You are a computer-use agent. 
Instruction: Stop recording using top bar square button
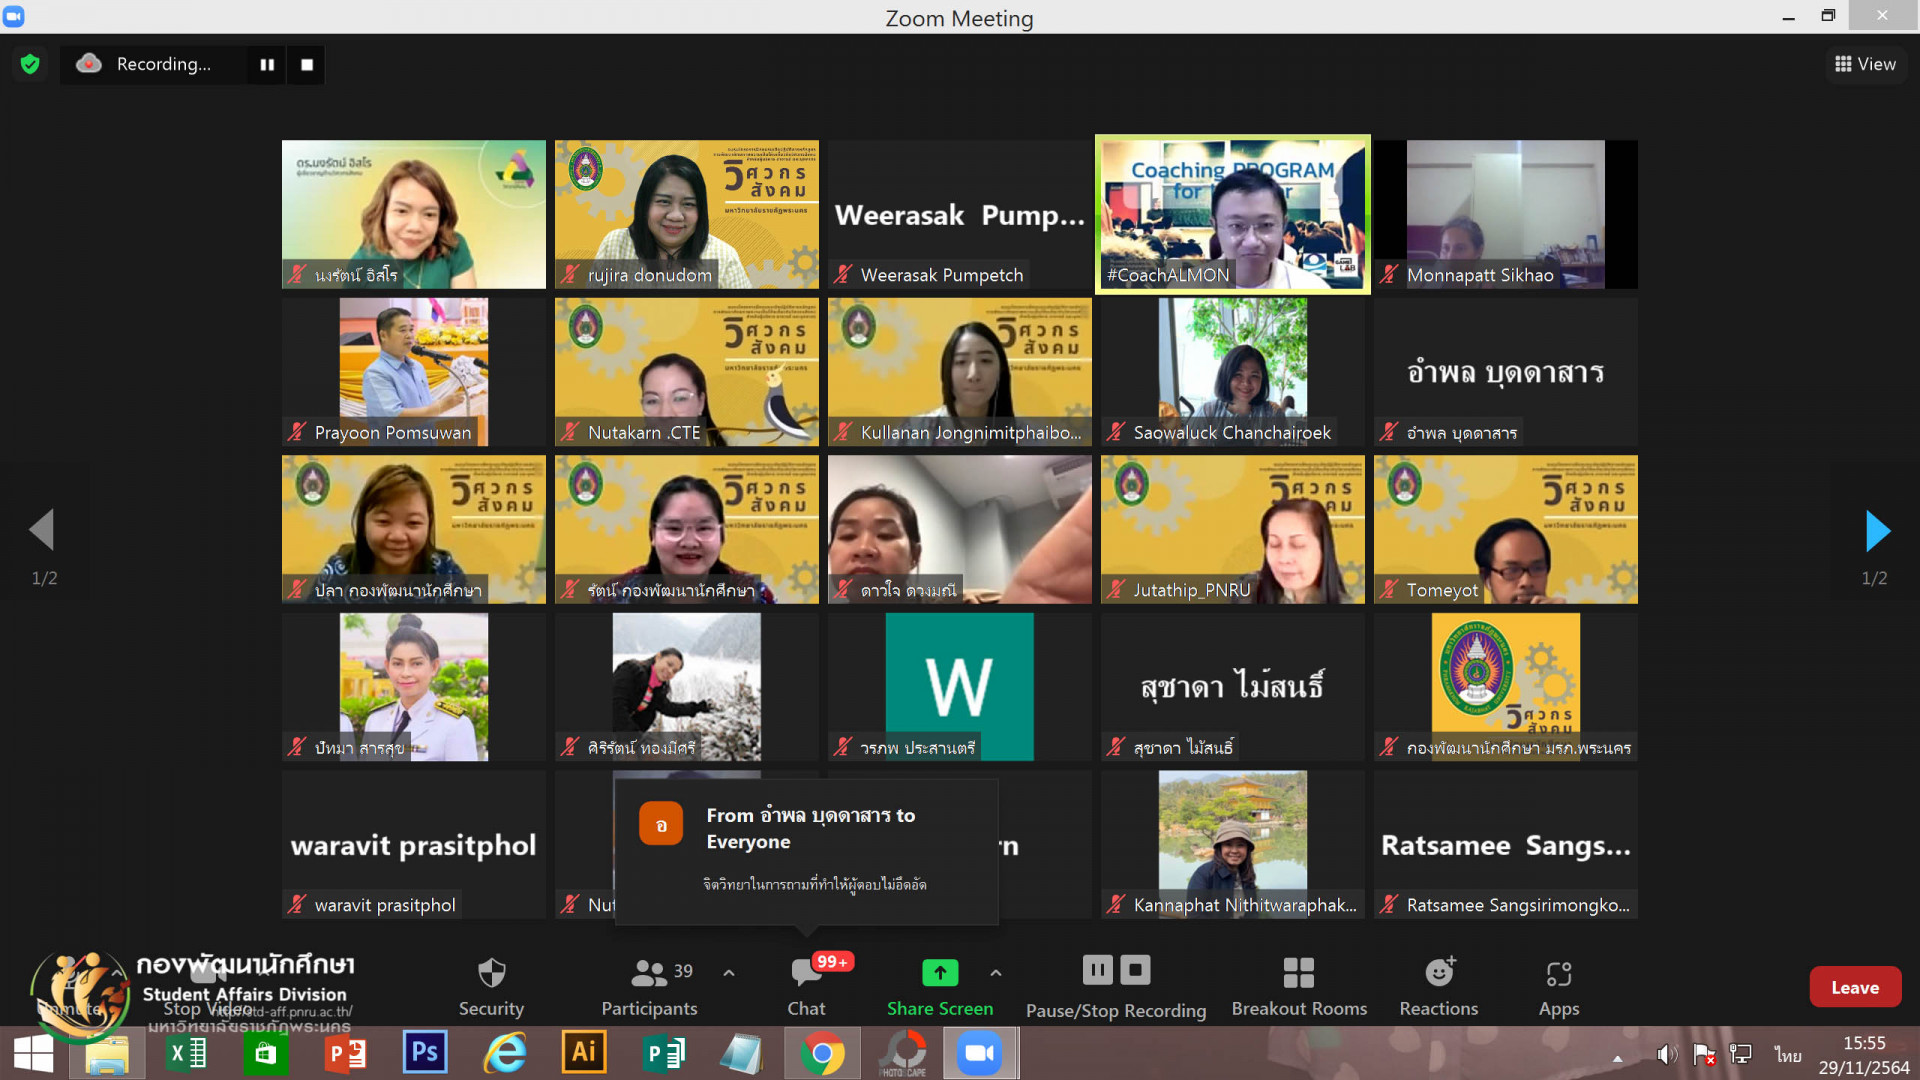(x=307, y=64)
